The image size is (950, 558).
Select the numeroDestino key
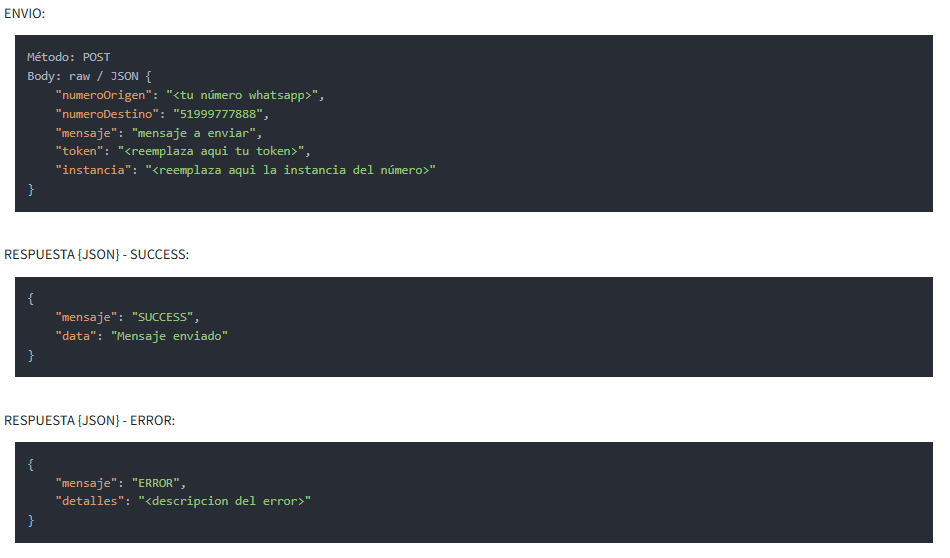[108, 114]
